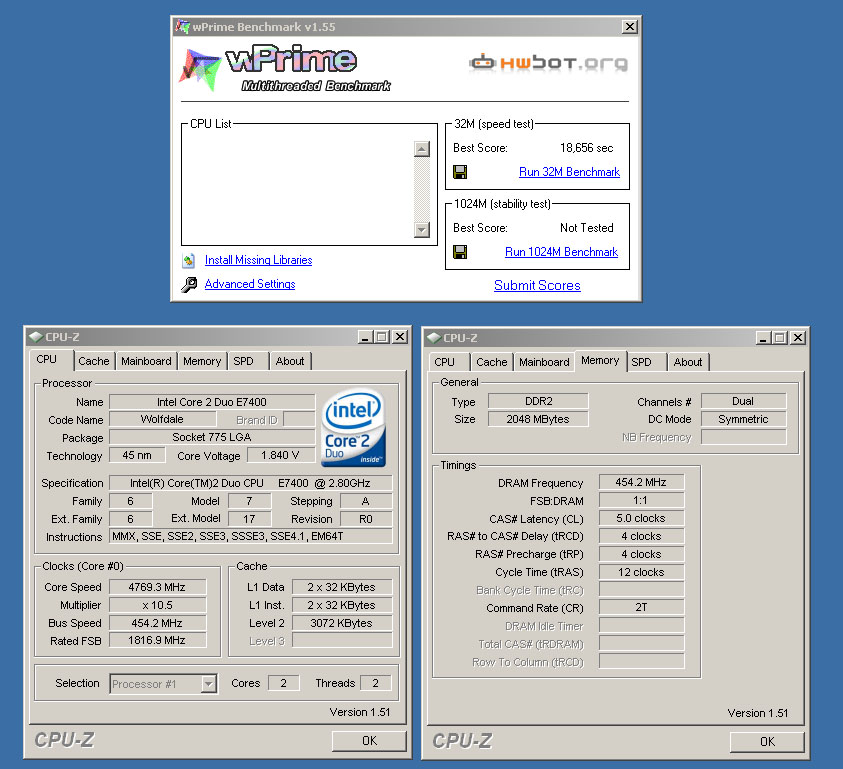Click the save icon beside Run 1024M Benchmark
The width and height of the screenshot is (843, 769).
point(460,252)
